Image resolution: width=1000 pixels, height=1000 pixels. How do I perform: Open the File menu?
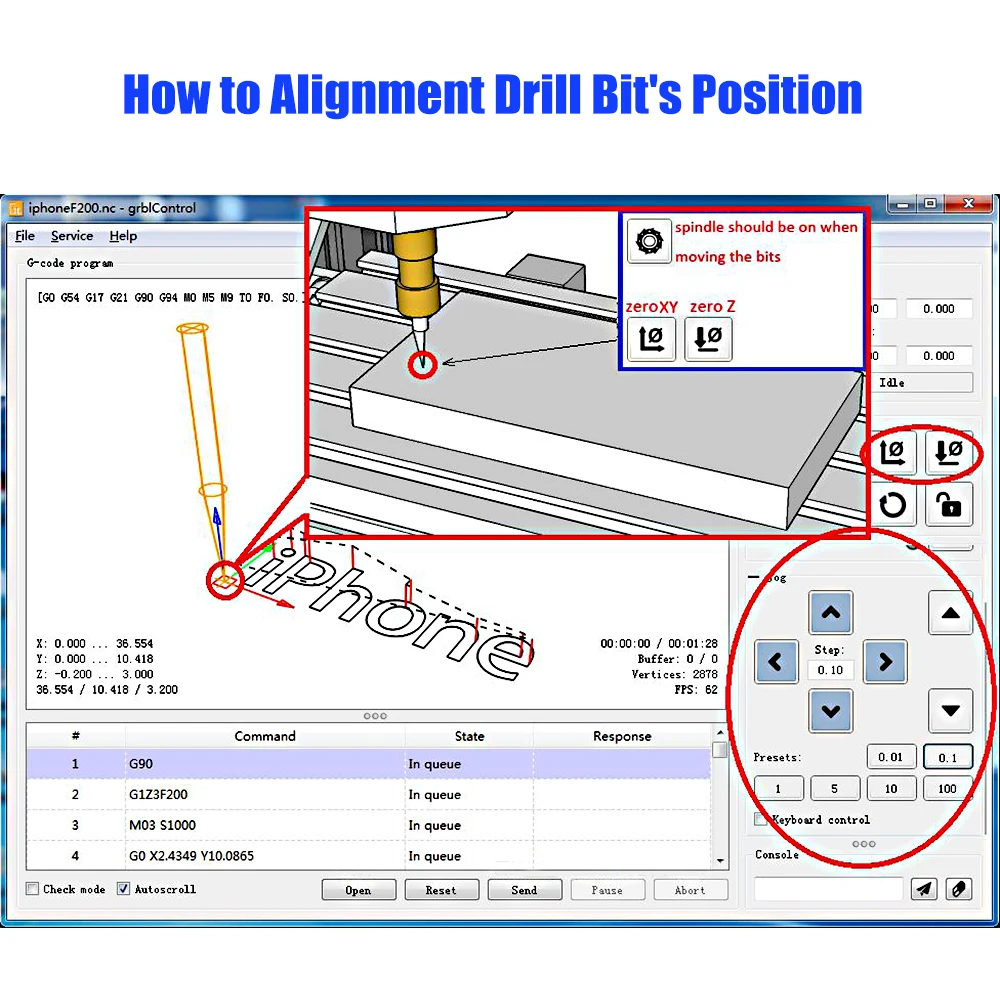coord(25,236)
